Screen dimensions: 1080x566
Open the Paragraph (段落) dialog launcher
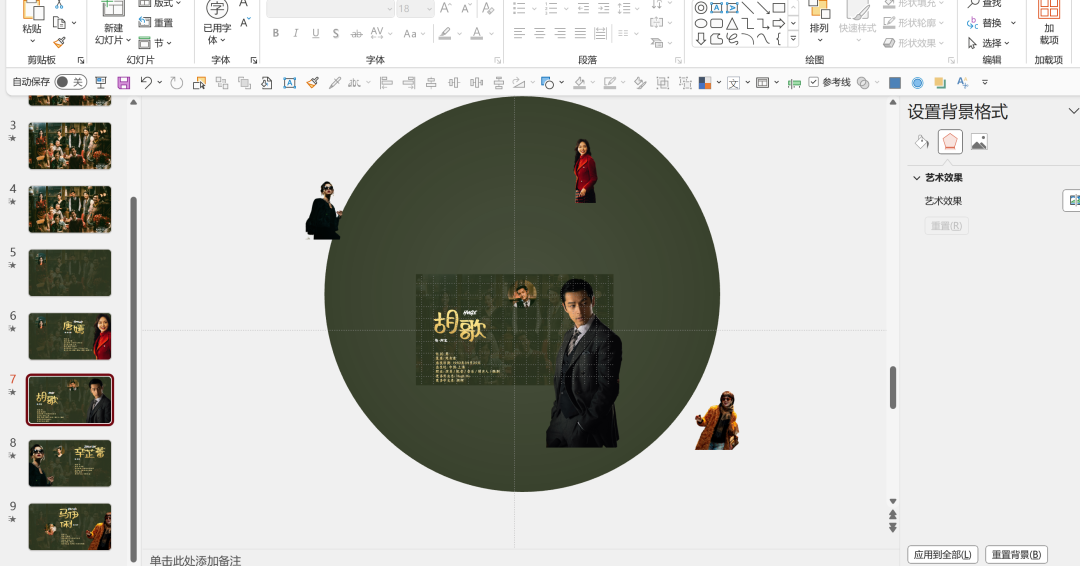point(678,61)
